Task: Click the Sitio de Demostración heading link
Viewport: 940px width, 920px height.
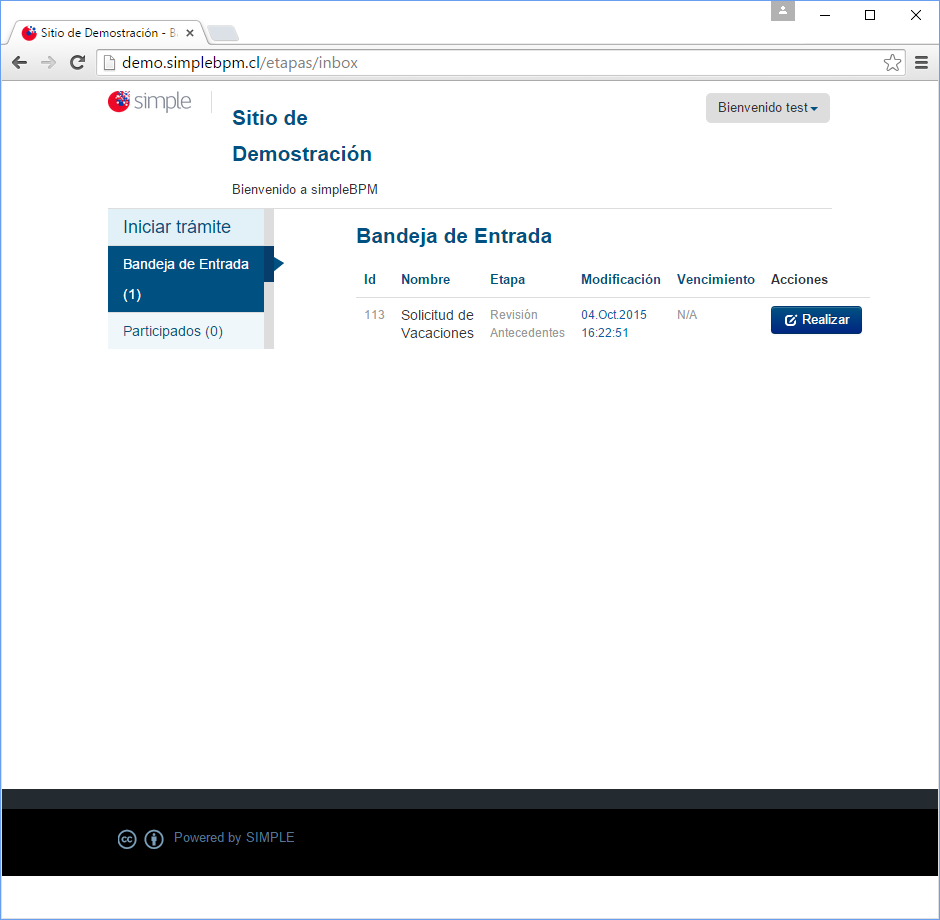Action: 302,136
